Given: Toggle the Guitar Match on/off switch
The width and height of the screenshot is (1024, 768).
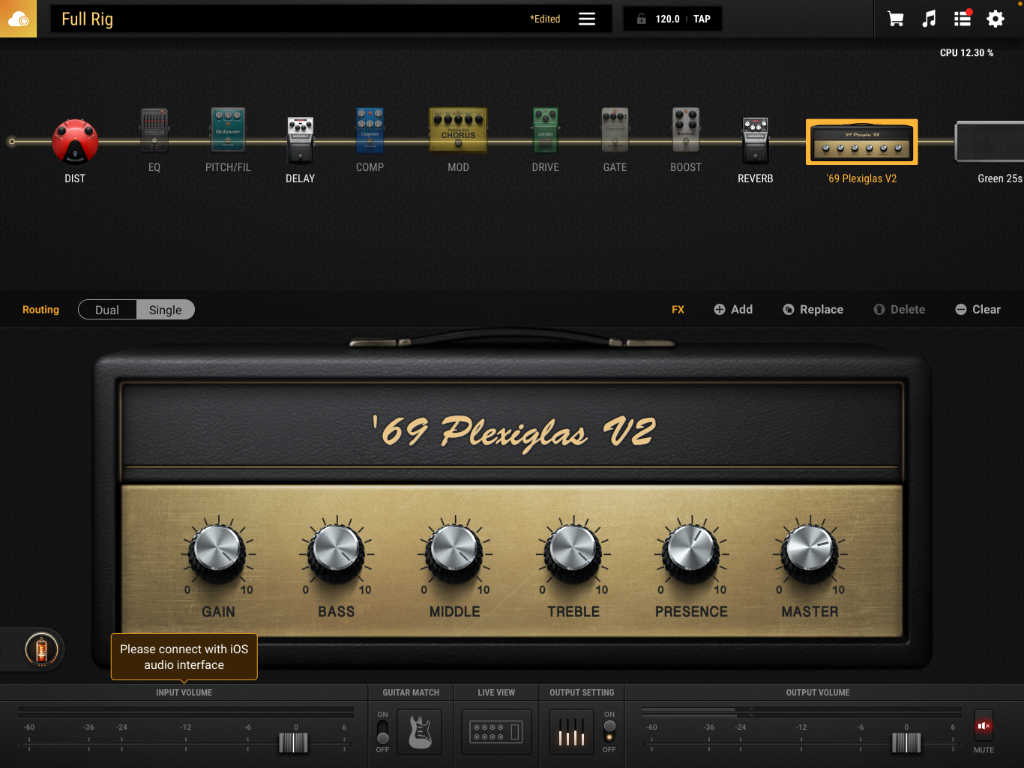Looking at the screenshot, I should [x=383, y=732].
